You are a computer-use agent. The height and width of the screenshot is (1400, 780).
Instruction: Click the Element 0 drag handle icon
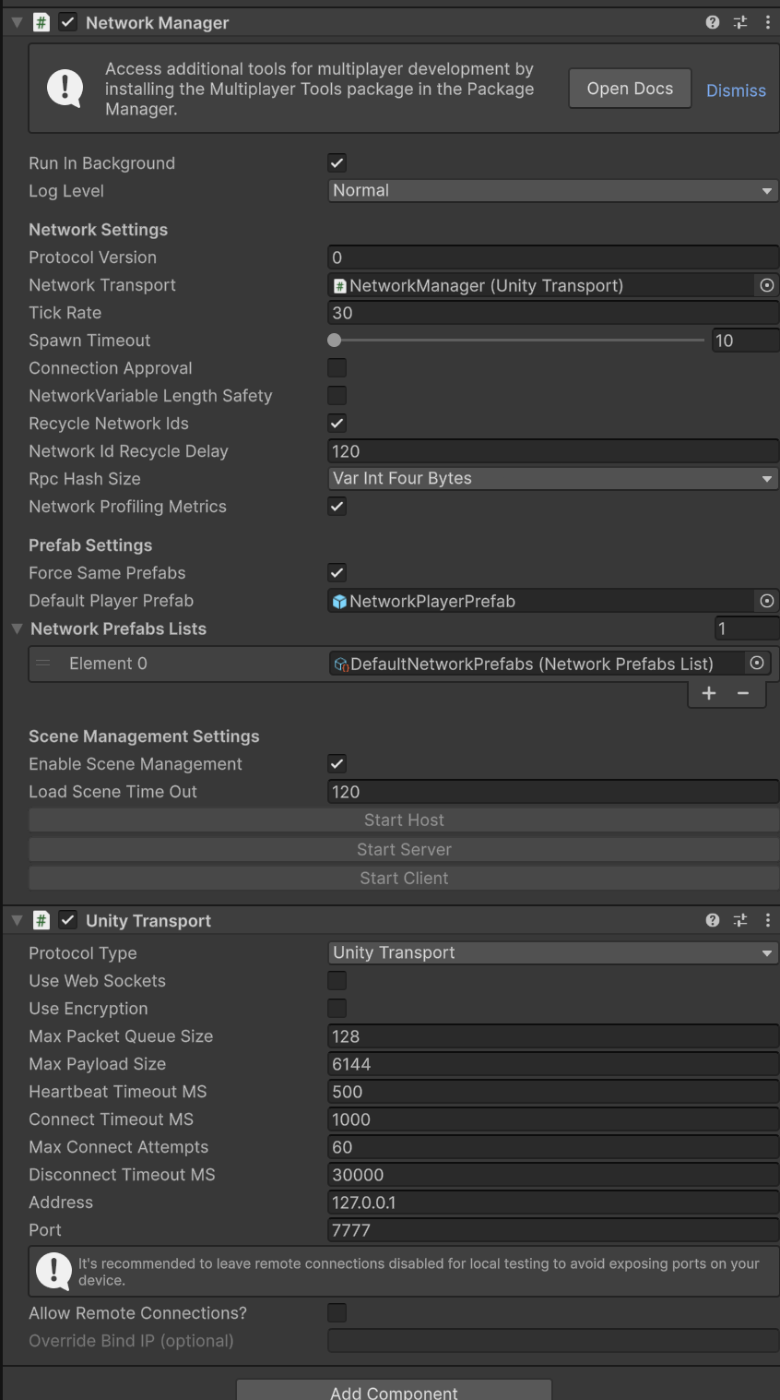click(43, 664)
